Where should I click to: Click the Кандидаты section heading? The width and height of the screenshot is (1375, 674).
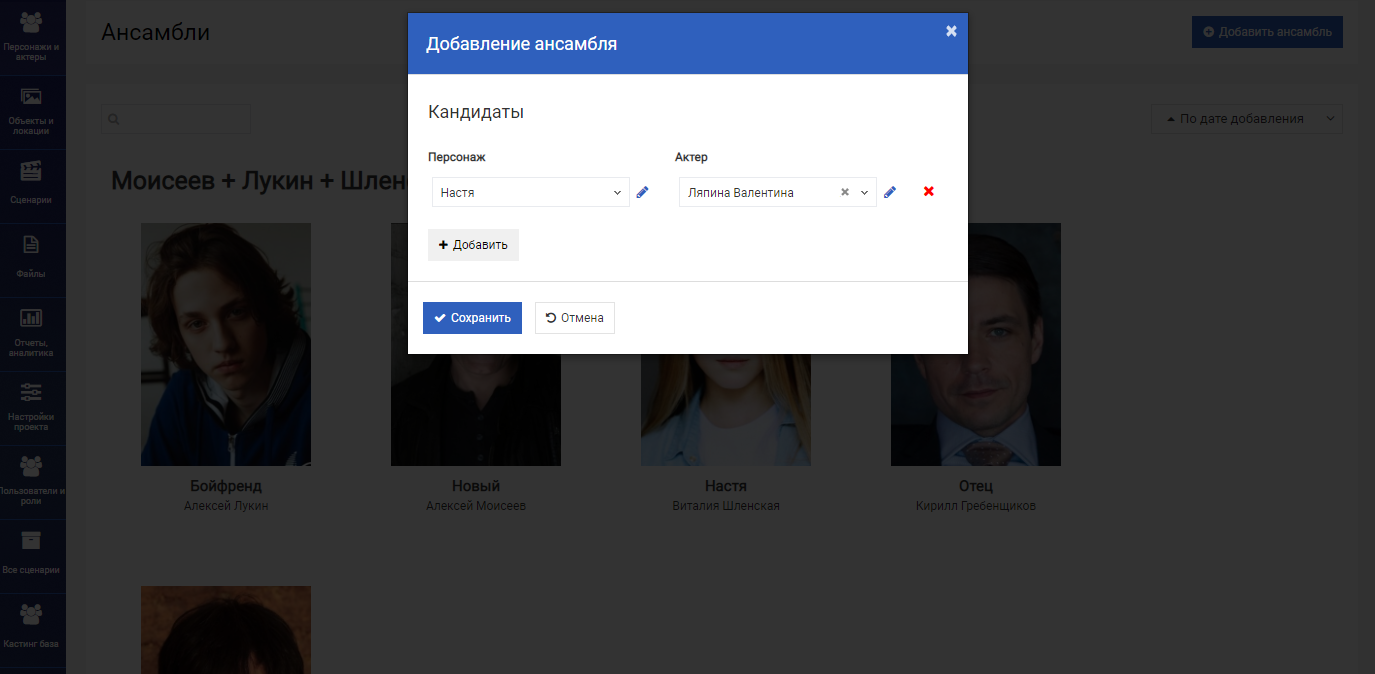point(476,112)
